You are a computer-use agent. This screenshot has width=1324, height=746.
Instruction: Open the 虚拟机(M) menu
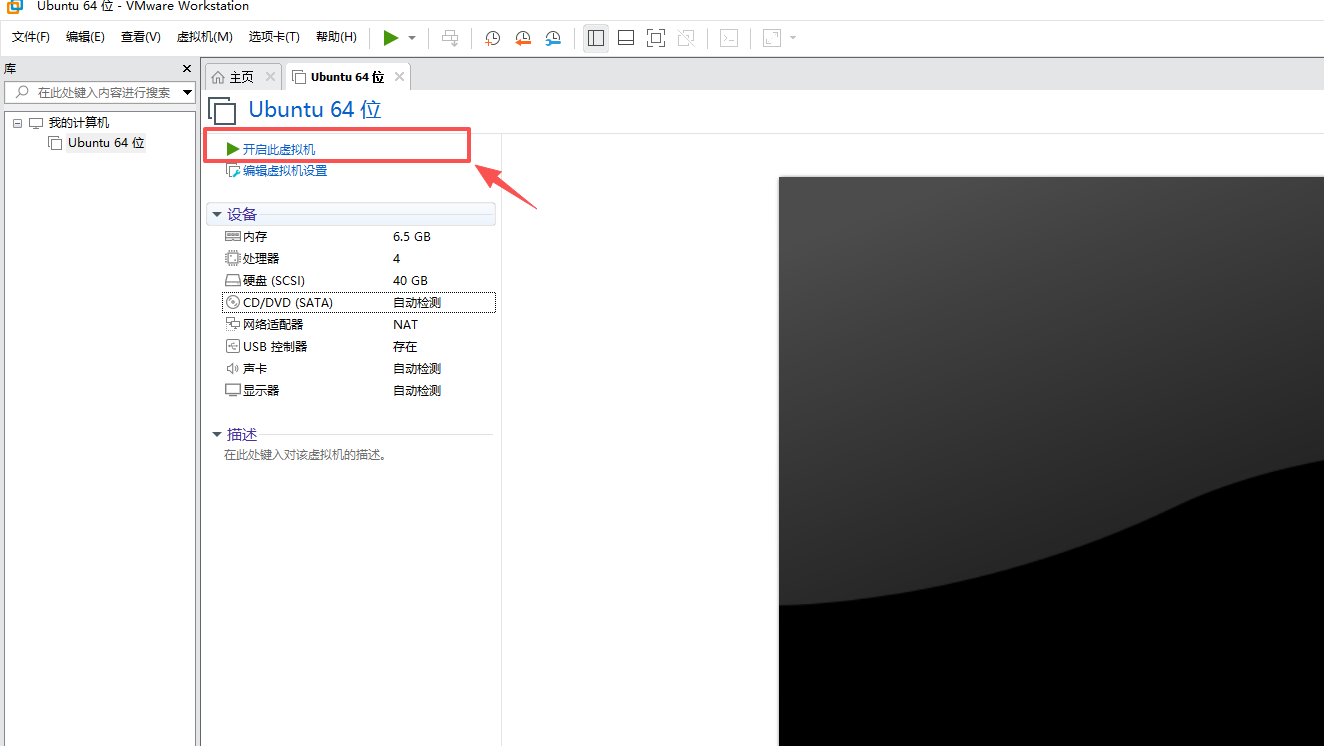(204, 37)
